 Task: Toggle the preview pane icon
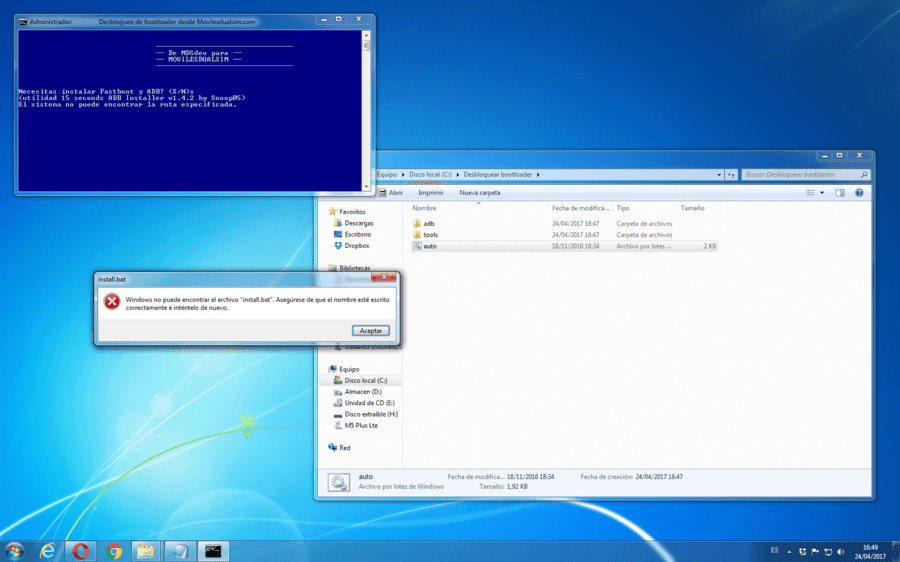[x=840, y=193]
